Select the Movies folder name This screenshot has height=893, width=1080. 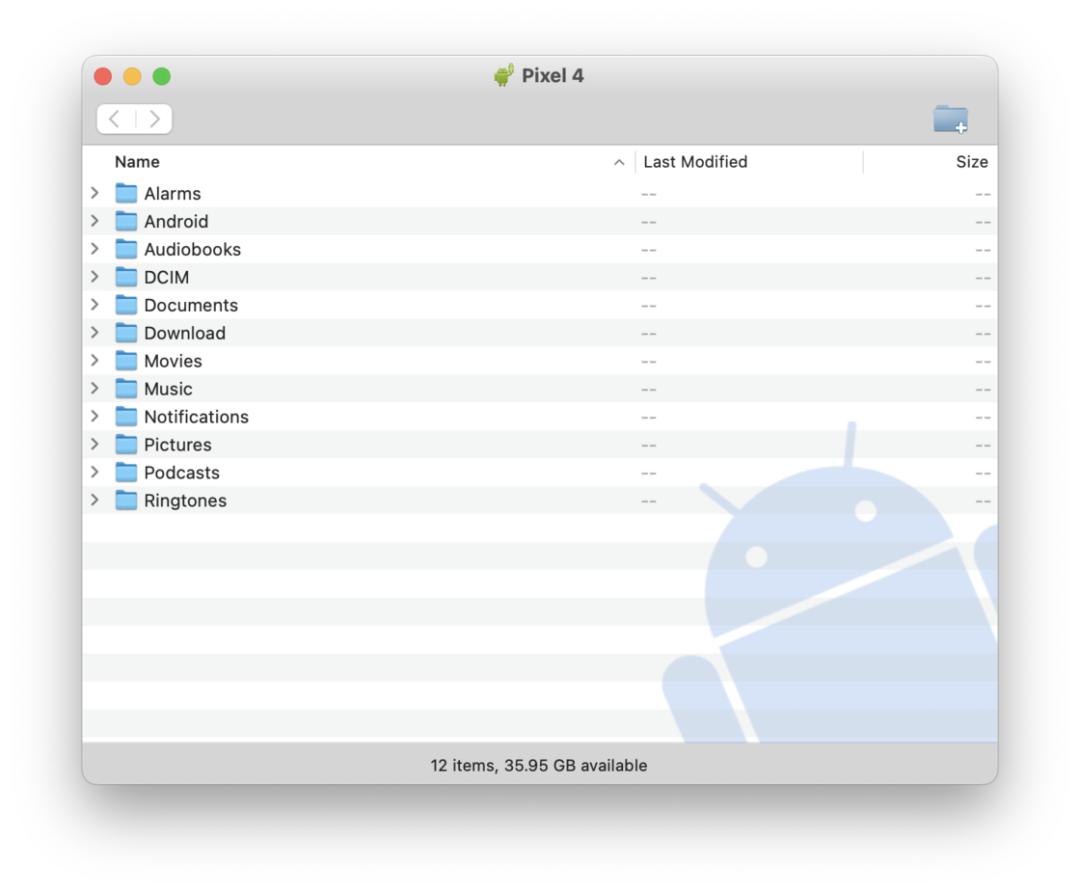[x=173, y=361]
